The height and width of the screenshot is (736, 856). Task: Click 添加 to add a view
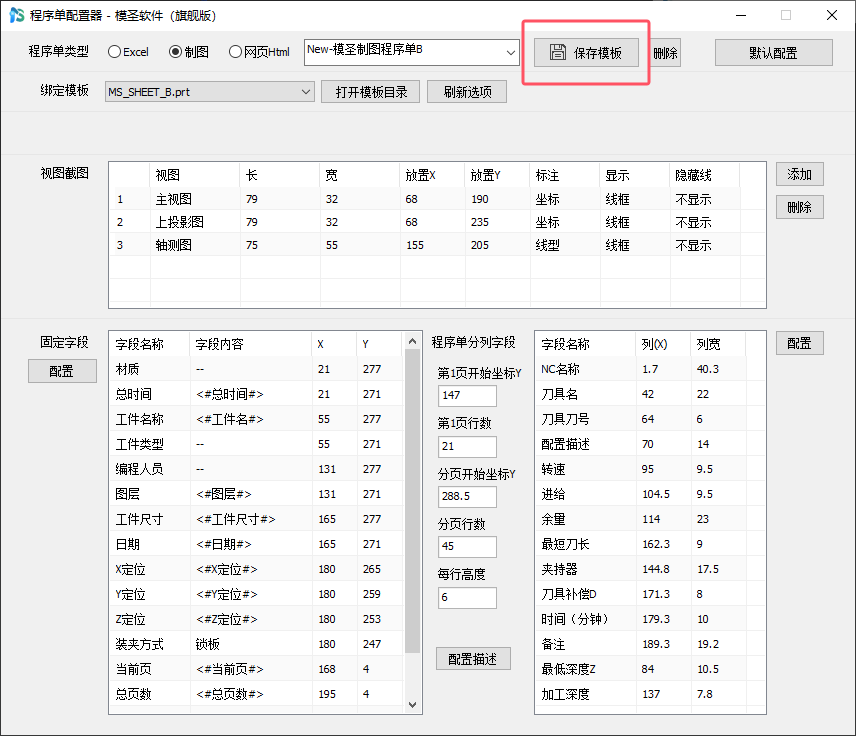(799, 174)
